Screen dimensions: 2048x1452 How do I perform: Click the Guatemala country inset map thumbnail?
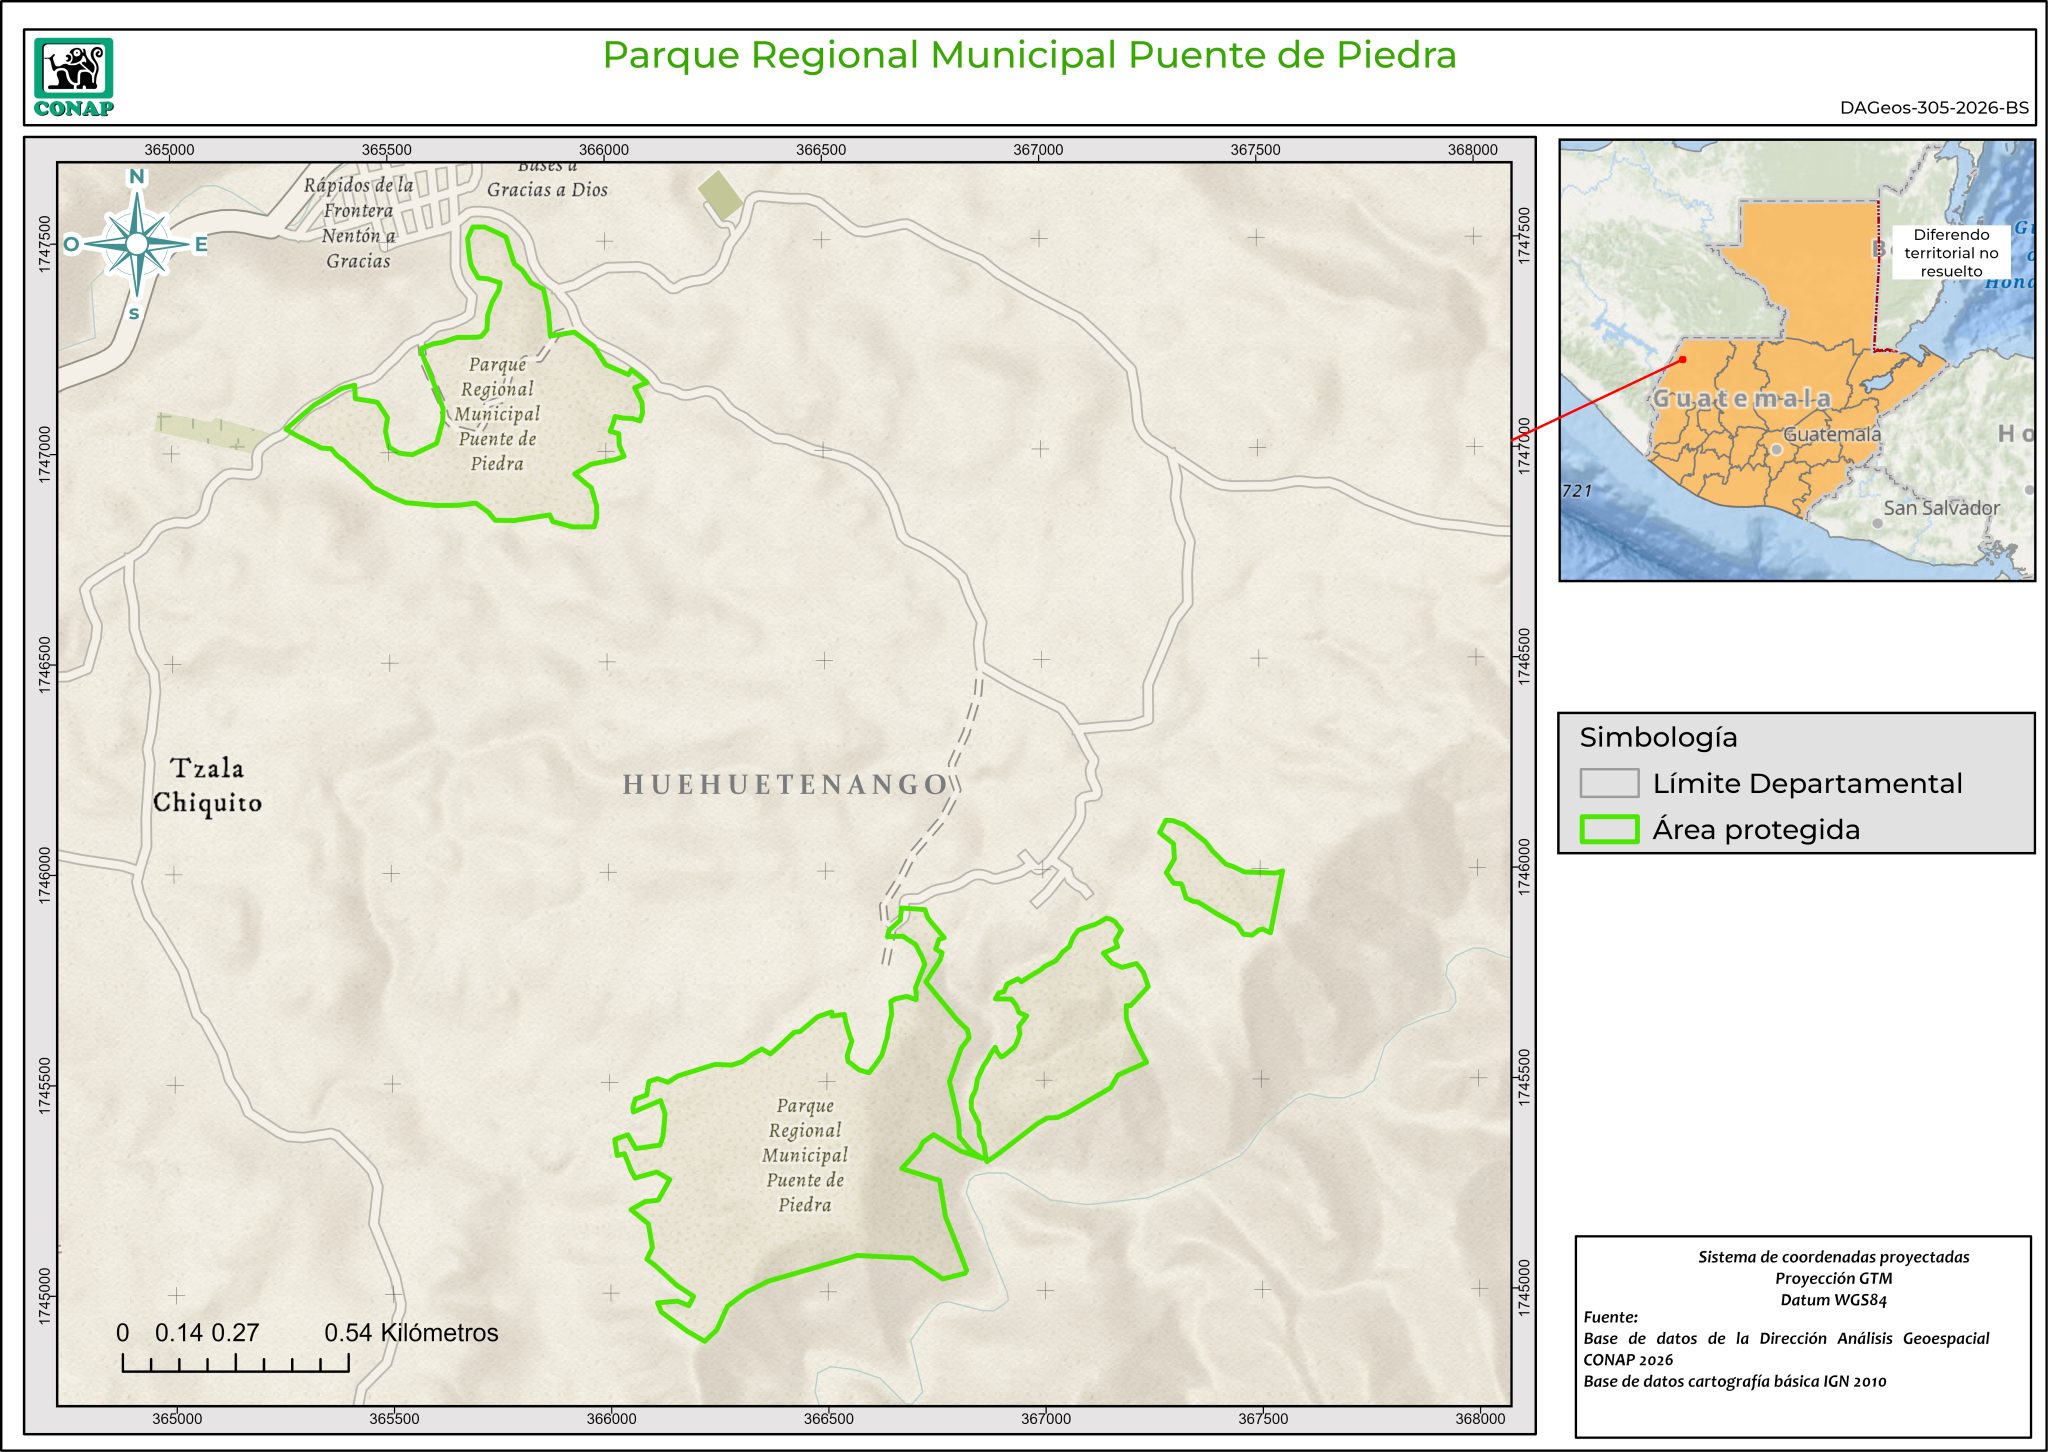(x=1796, y=360)
